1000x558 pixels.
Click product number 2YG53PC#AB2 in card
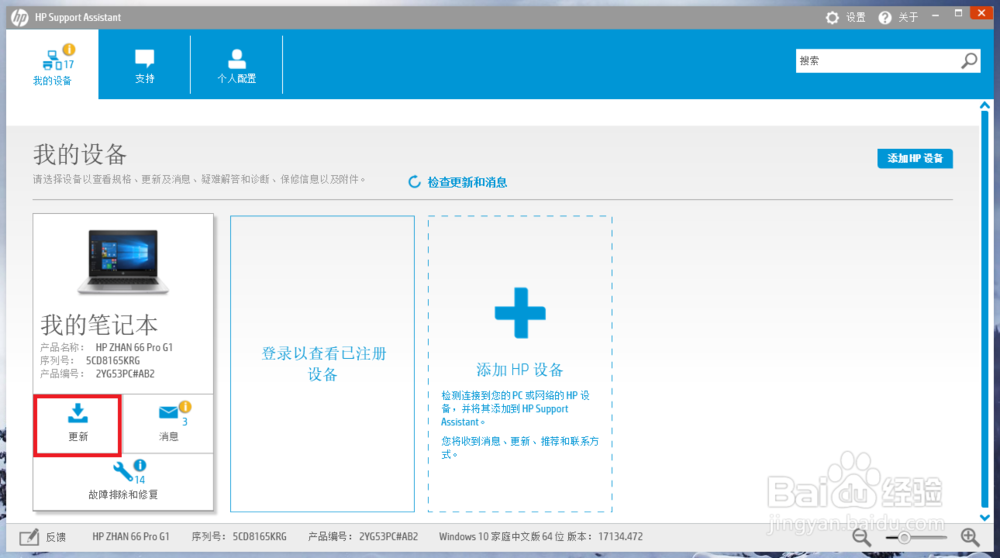point(125,374)
